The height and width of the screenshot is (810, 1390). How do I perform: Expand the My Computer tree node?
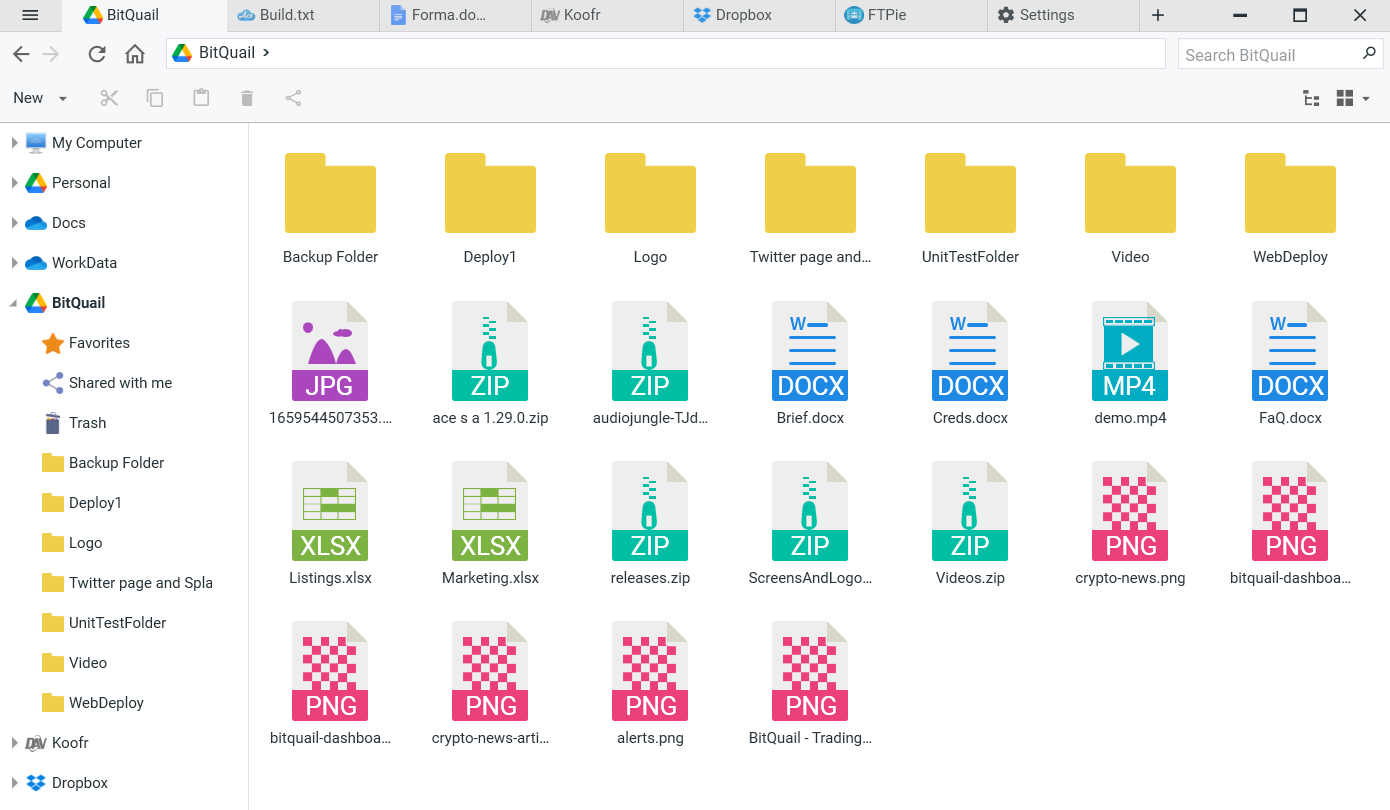[x=14, y=143]
